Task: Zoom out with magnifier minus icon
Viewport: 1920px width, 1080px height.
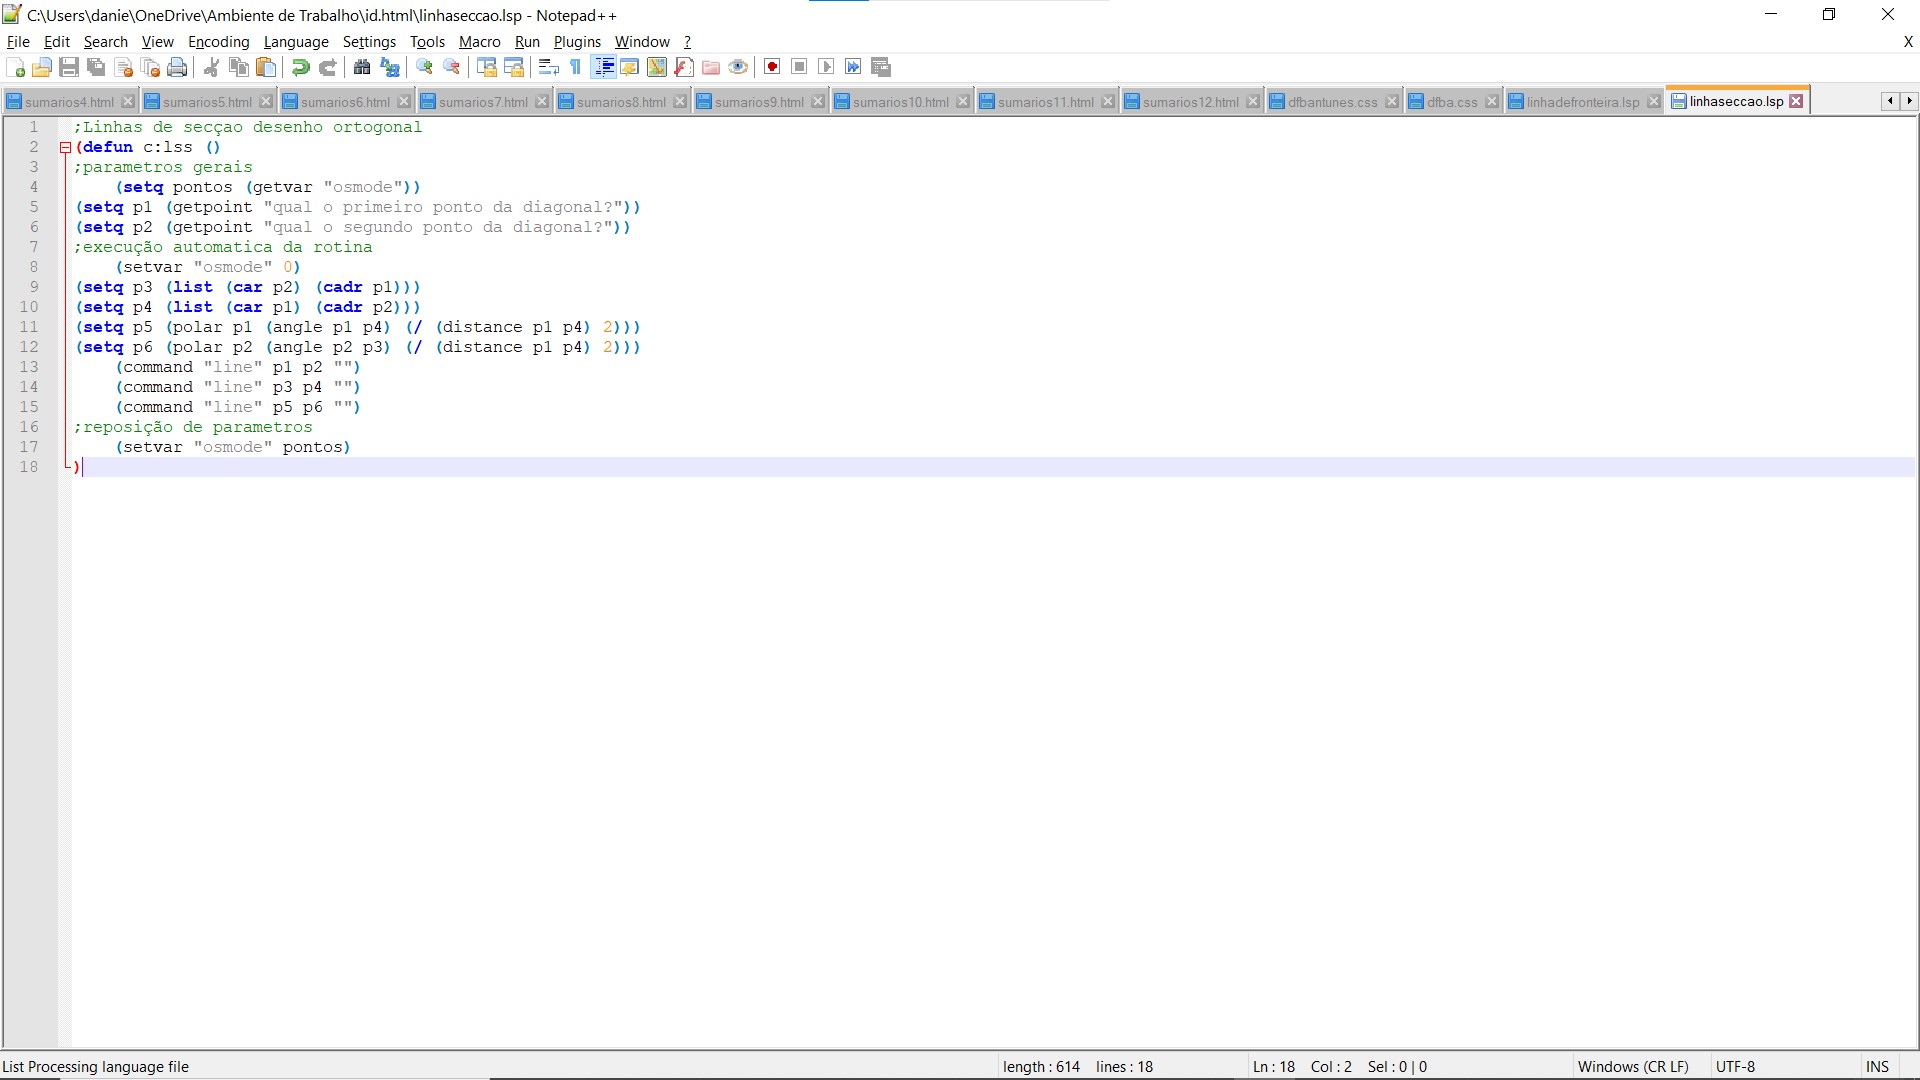Action: coord(452,67)
